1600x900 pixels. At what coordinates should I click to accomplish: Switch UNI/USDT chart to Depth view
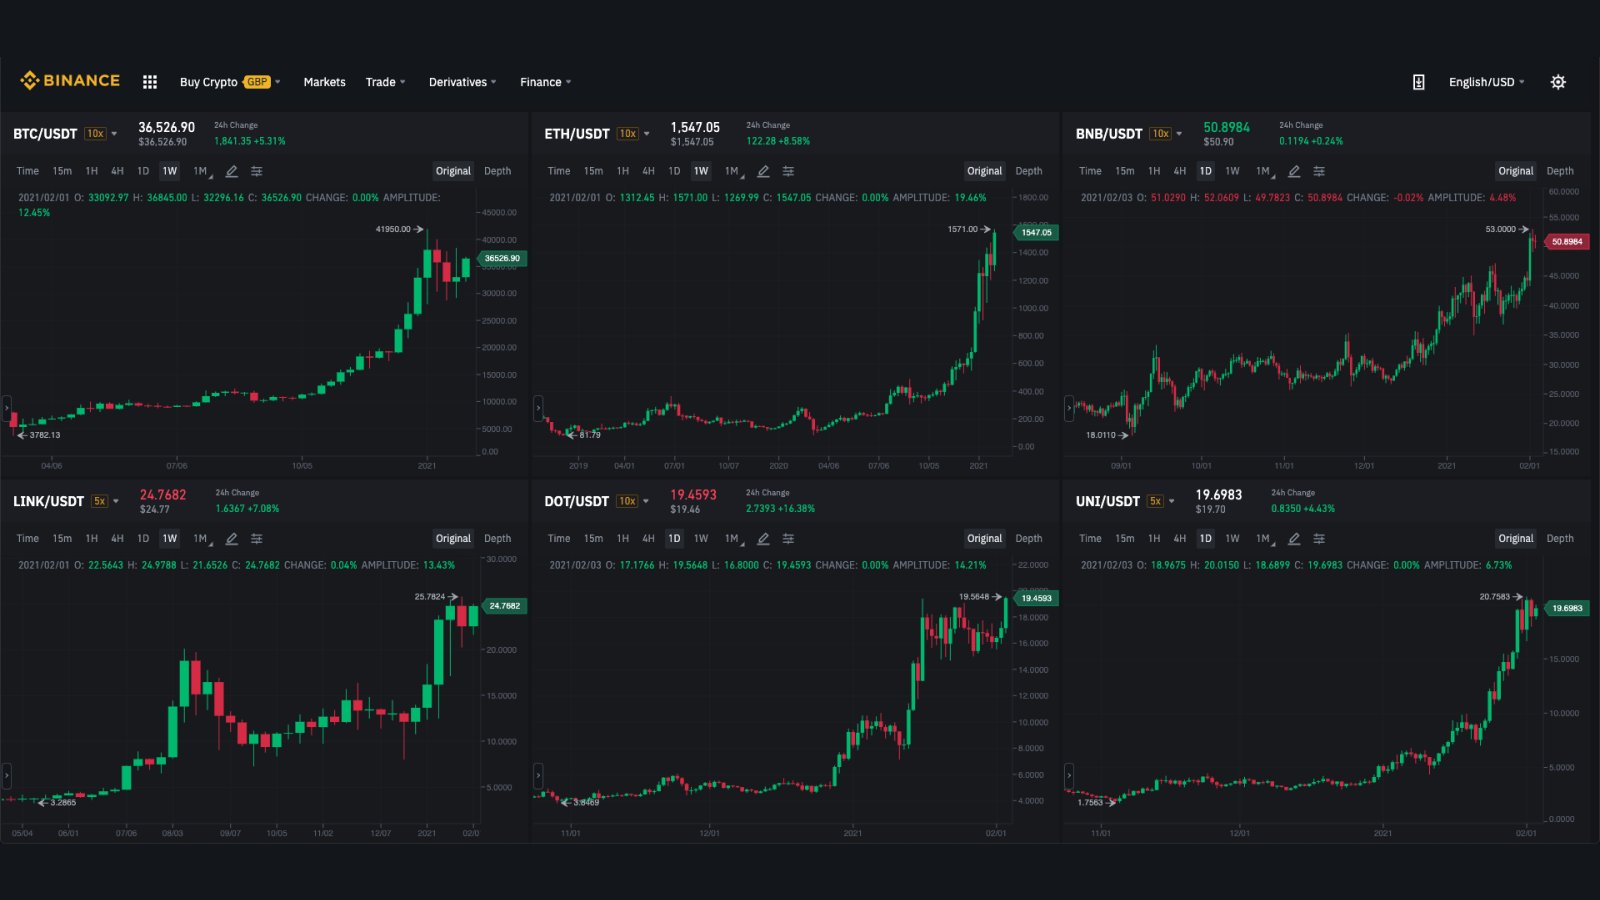click(1559, 538)
